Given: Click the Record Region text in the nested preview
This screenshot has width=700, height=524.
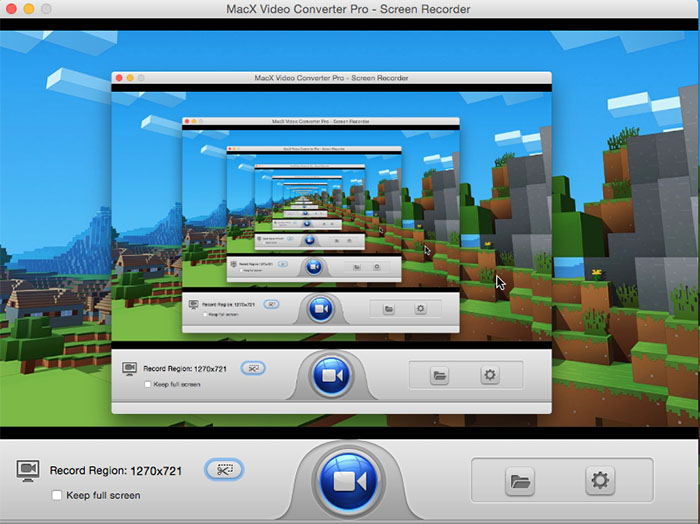Looking at the screenshot, I should coord(185,369).
